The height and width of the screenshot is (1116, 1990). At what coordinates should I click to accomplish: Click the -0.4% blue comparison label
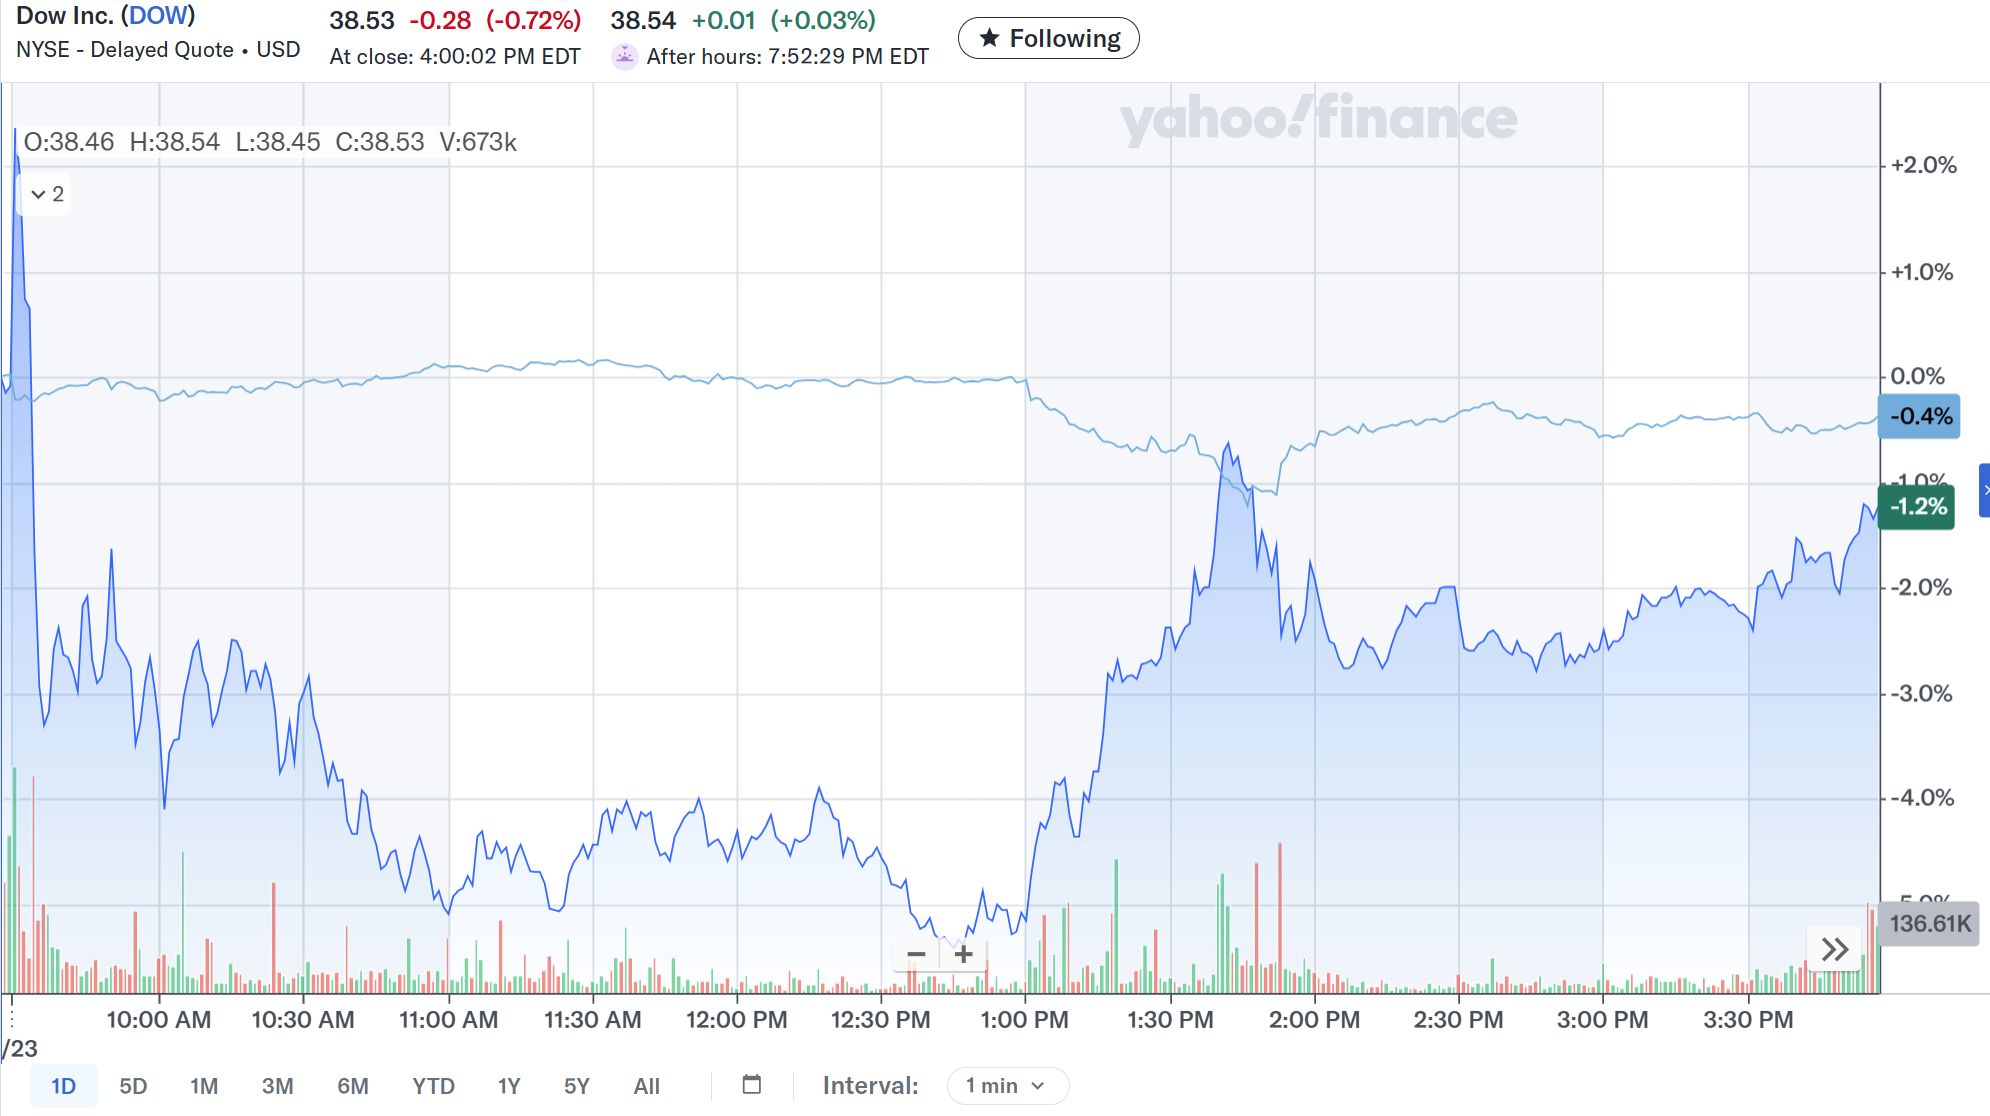[1919, 417]
